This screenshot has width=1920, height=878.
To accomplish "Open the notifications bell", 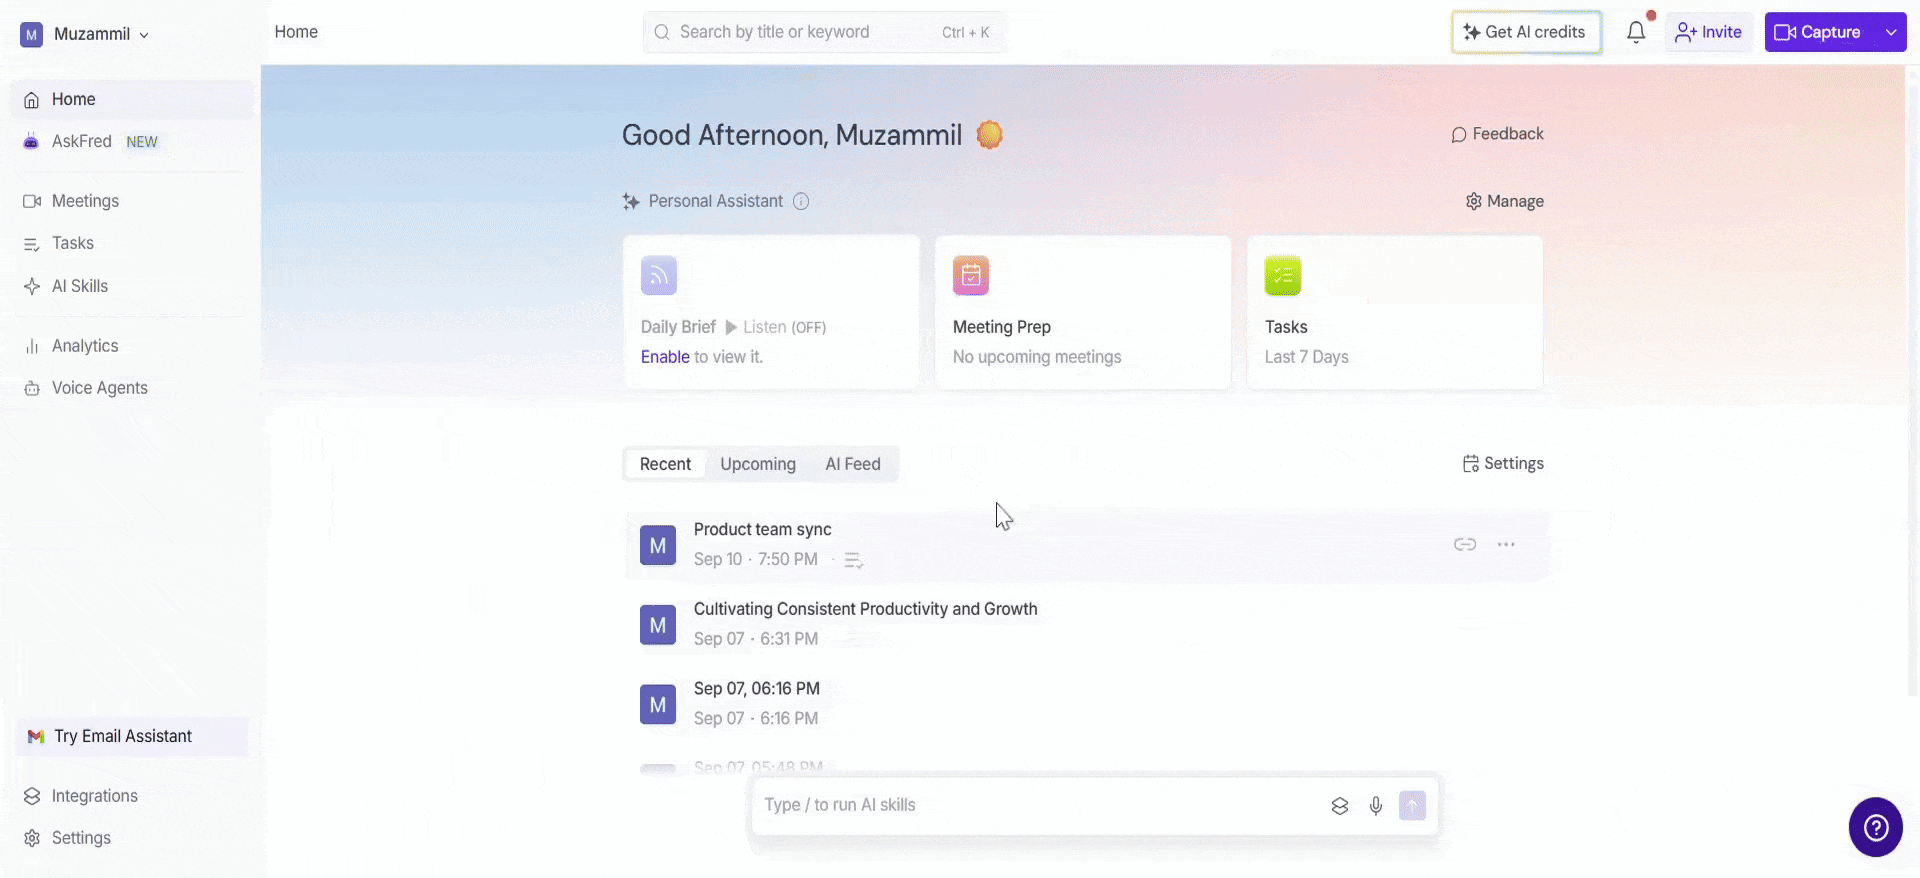I will point(1636,32).
